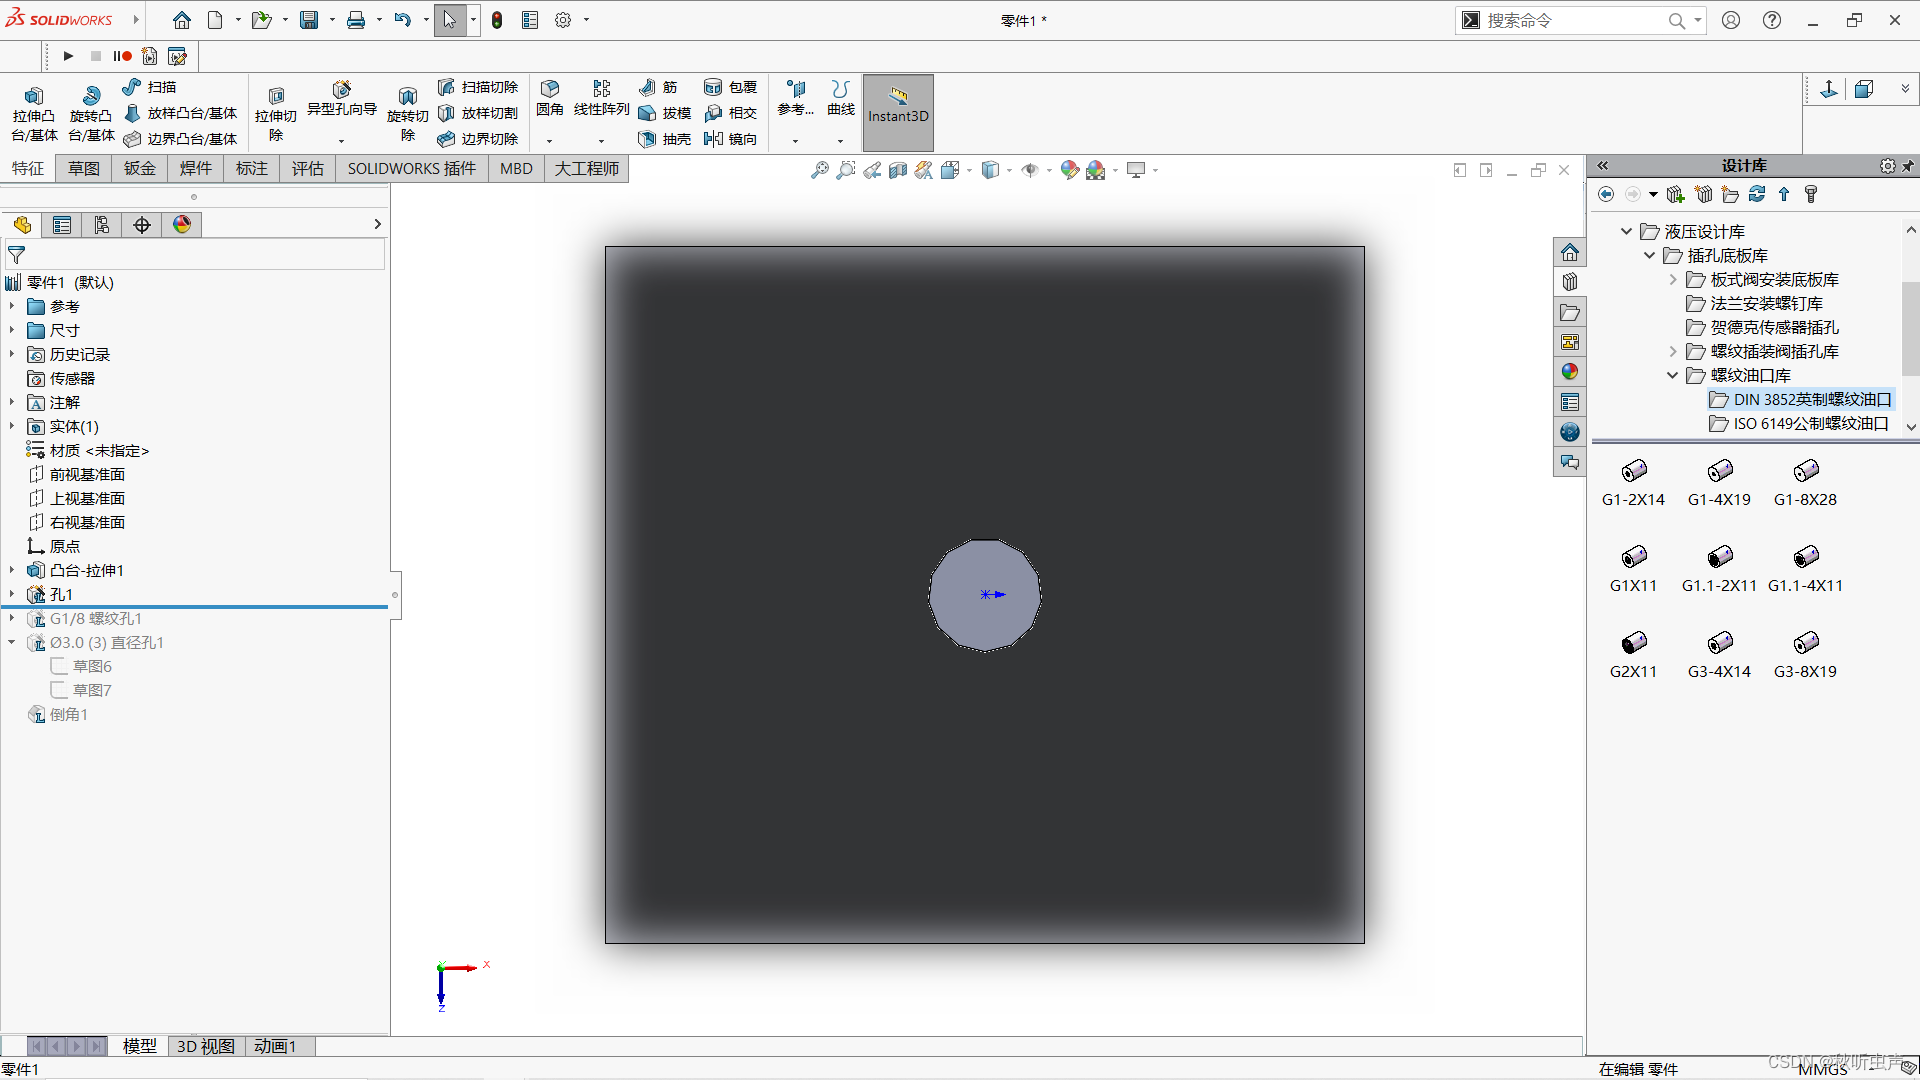Open the ConfigurationManager tab
1920x1080 pixels.
102,225
